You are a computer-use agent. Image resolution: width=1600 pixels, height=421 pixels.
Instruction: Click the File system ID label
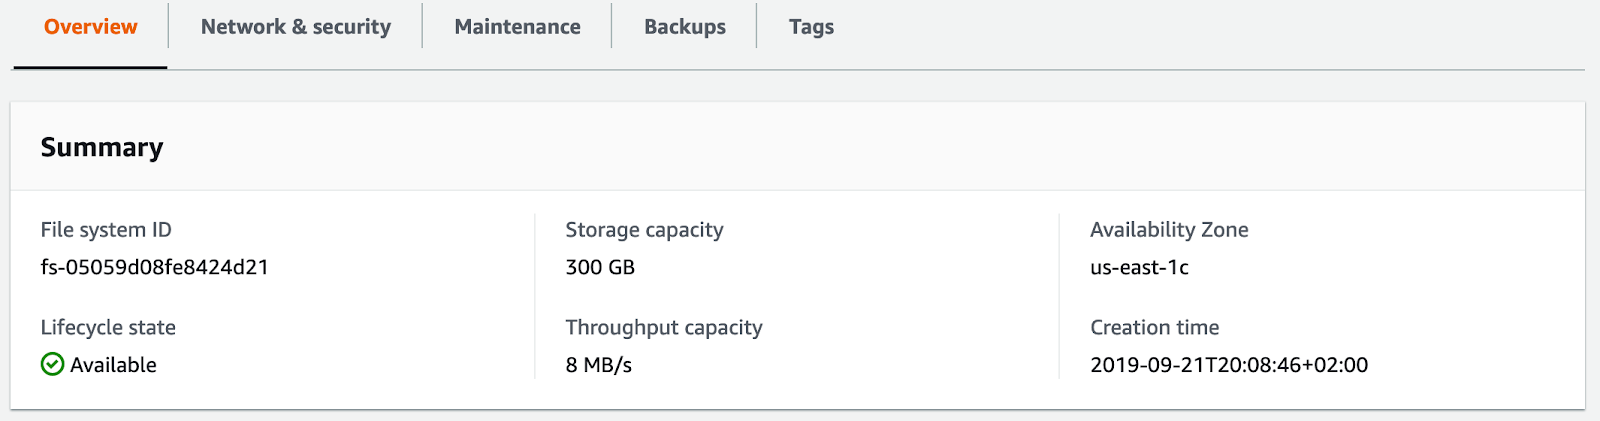(106, 230)
